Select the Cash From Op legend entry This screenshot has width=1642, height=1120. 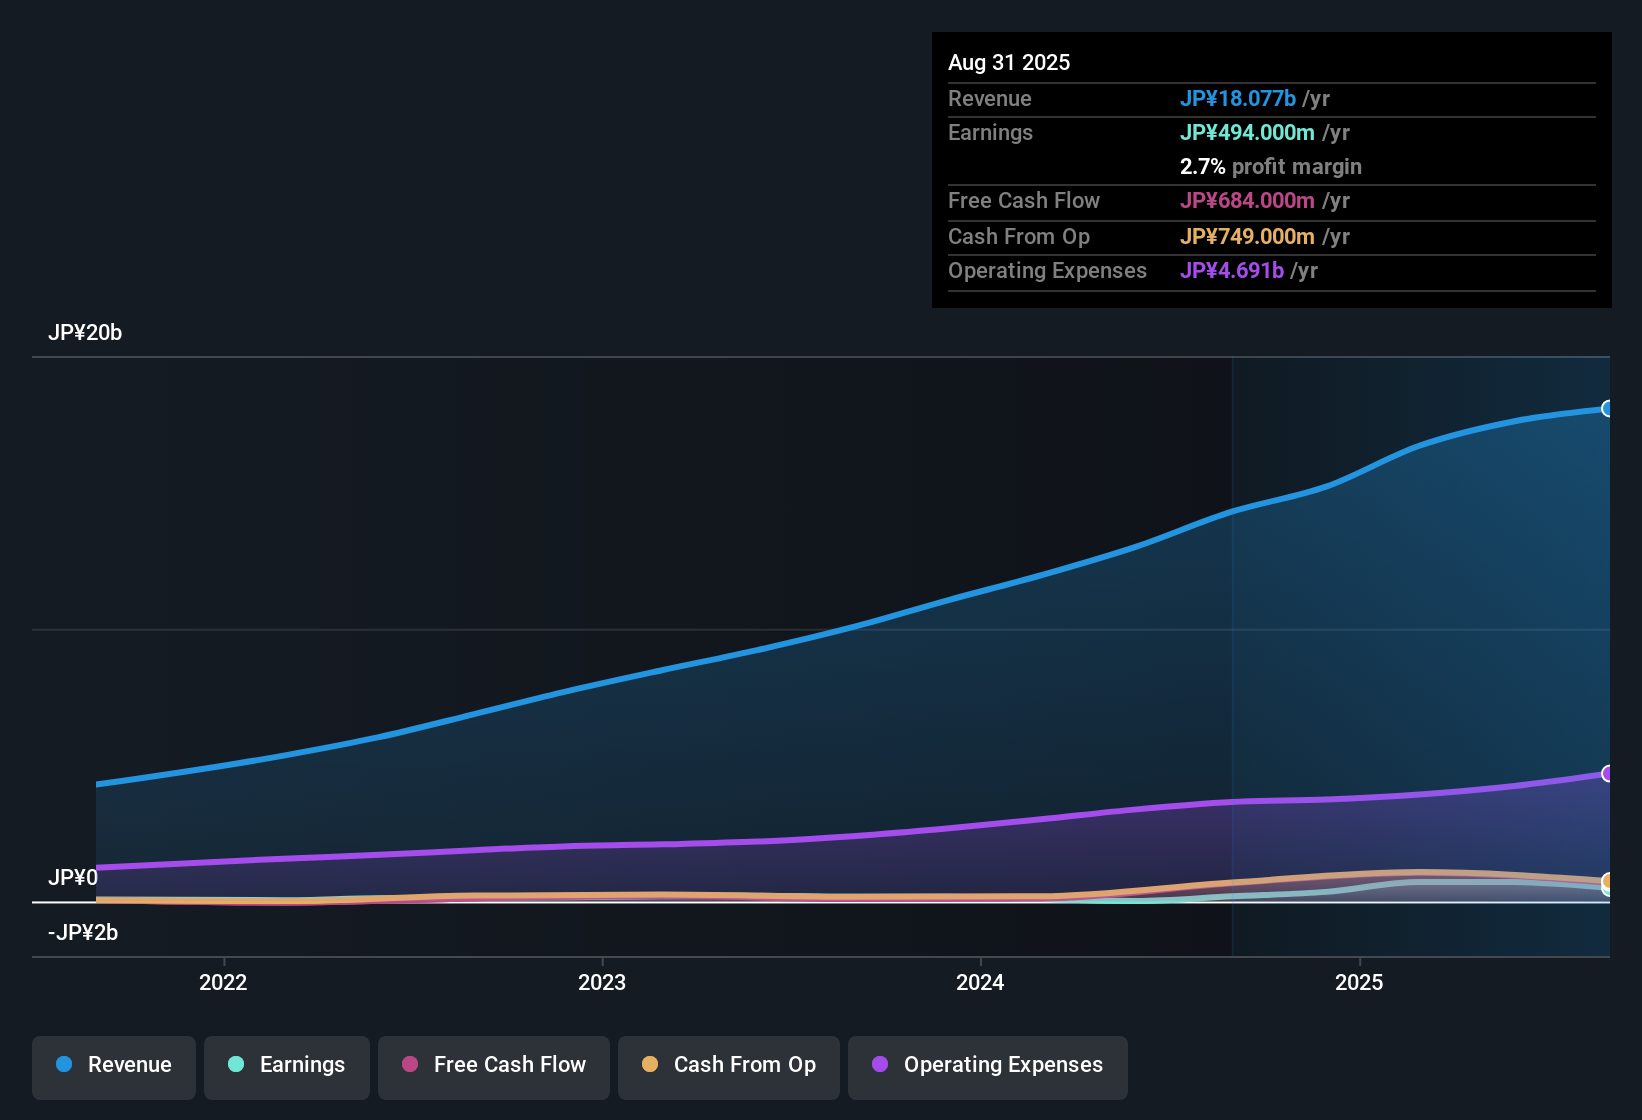click(x=728, y=1065)
